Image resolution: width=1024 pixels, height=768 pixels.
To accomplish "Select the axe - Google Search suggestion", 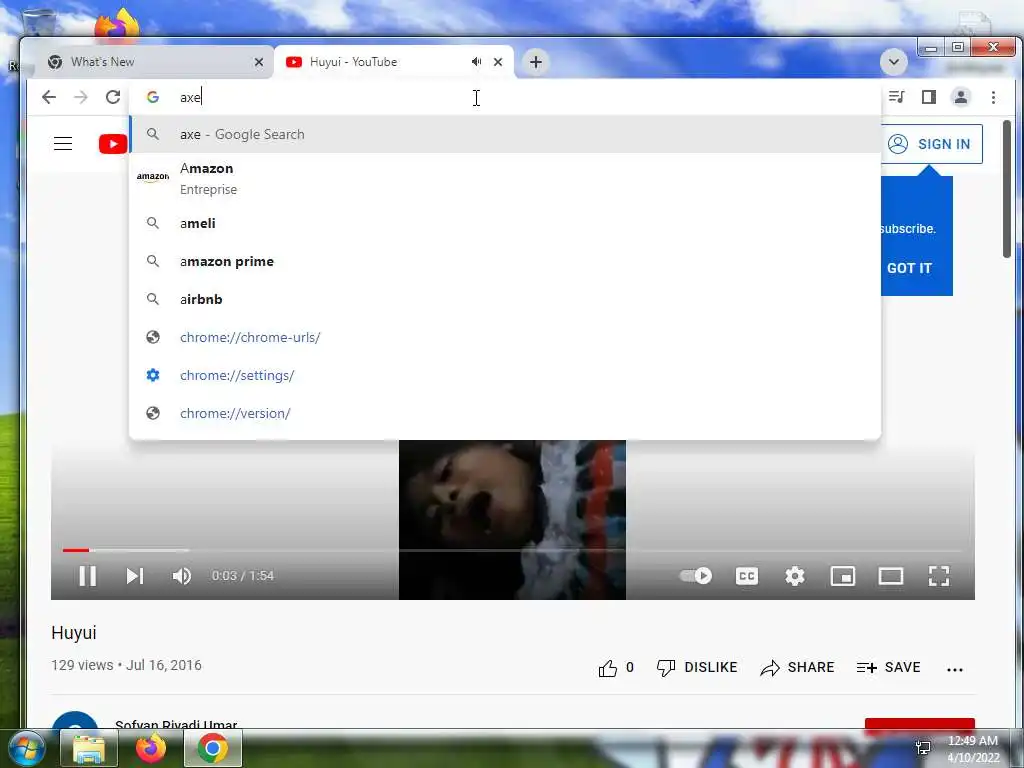I will (x=505, y=135).
